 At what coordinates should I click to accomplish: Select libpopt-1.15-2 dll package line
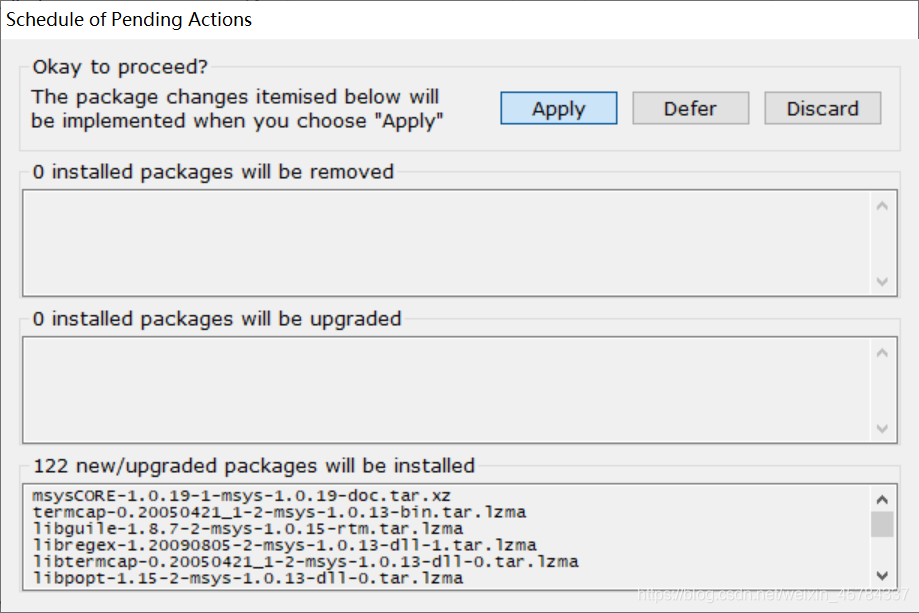pyautogui.click(x=247, y=578)
